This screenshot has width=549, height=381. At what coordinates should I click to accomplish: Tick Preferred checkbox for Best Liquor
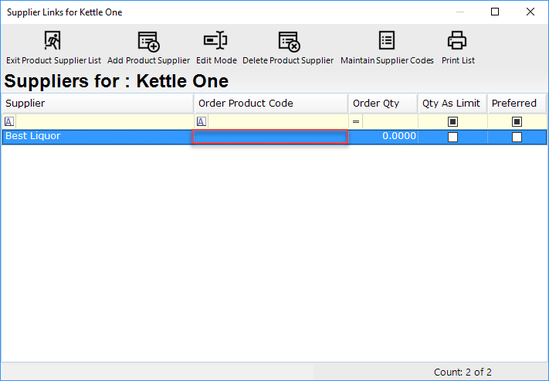coord(517,137)
